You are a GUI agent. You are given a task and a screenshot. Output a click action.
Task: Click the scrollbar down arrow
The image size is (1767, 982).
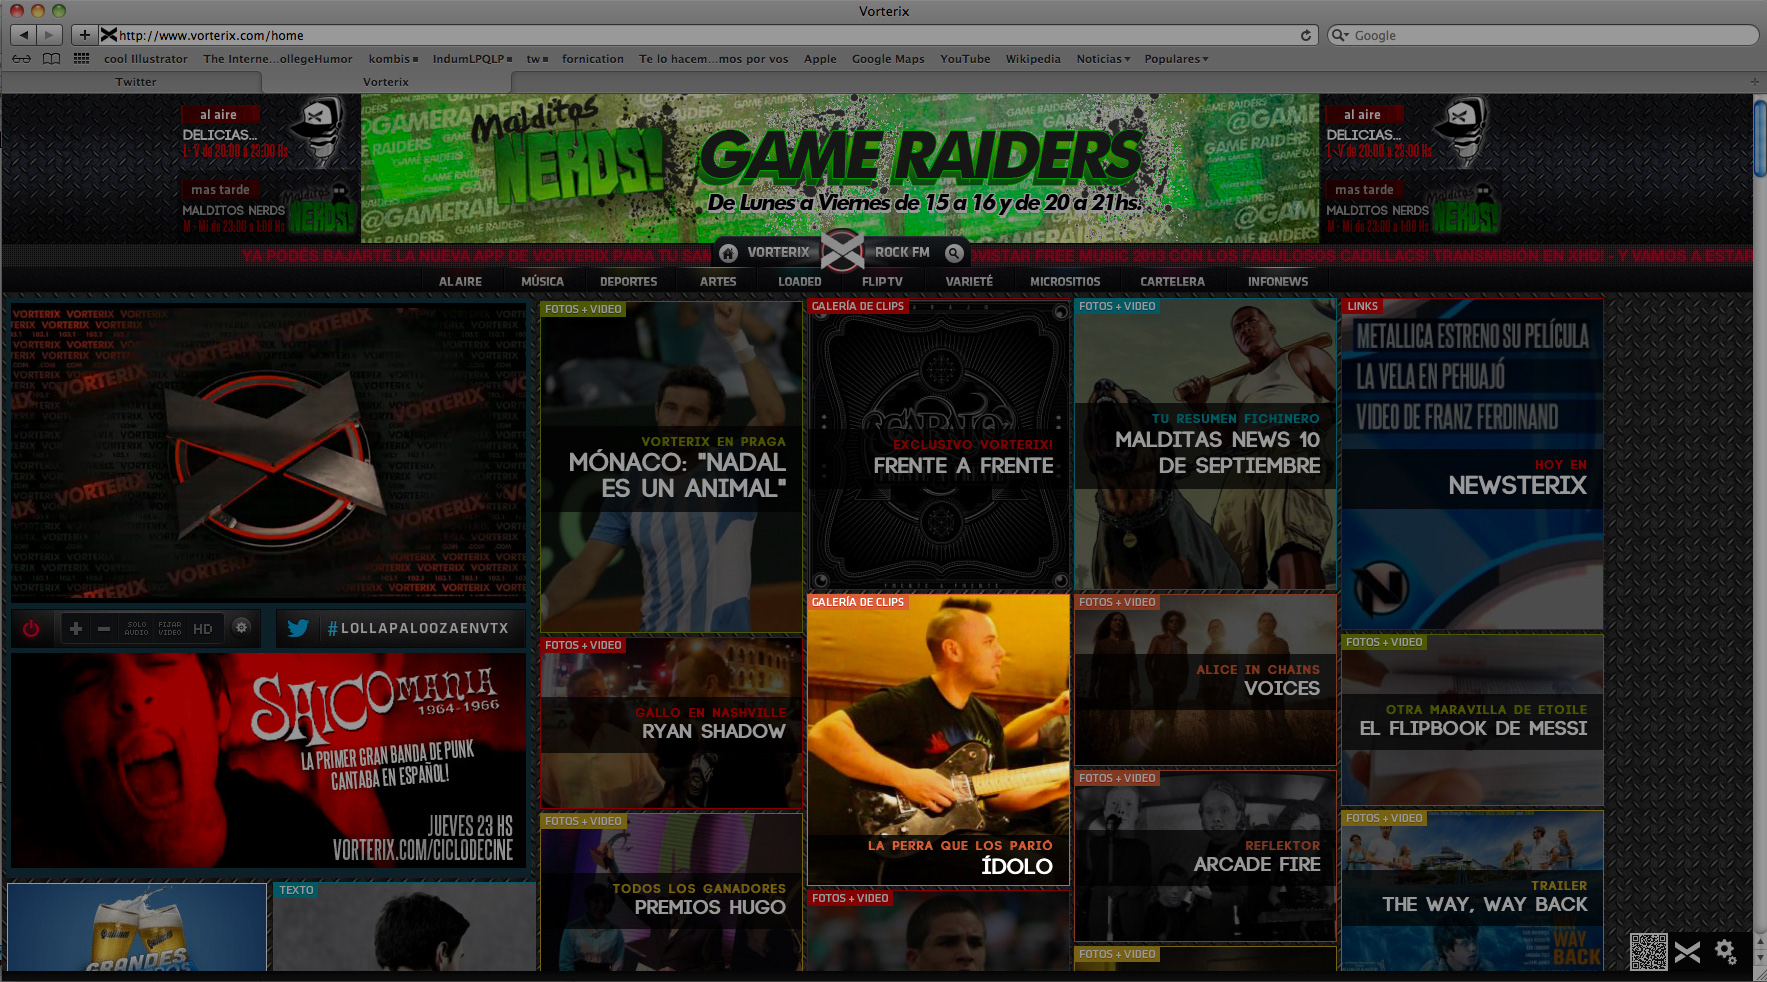1759,958
